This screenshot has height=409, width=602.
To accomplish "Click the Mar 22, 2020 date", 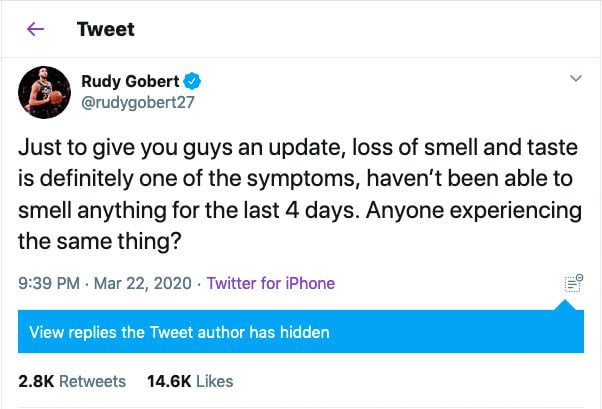I will pos(142,283).
